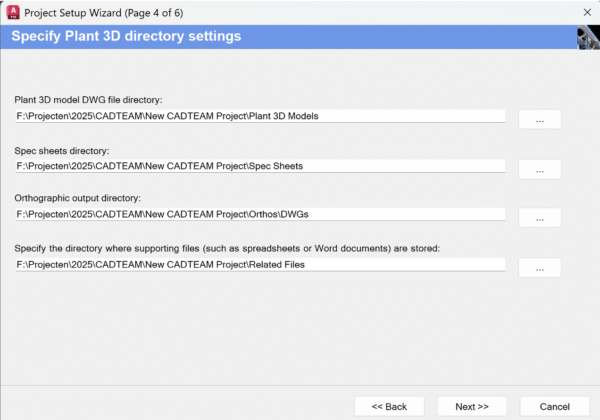Click into the Plant 3D Models path field

click(260, 116)
